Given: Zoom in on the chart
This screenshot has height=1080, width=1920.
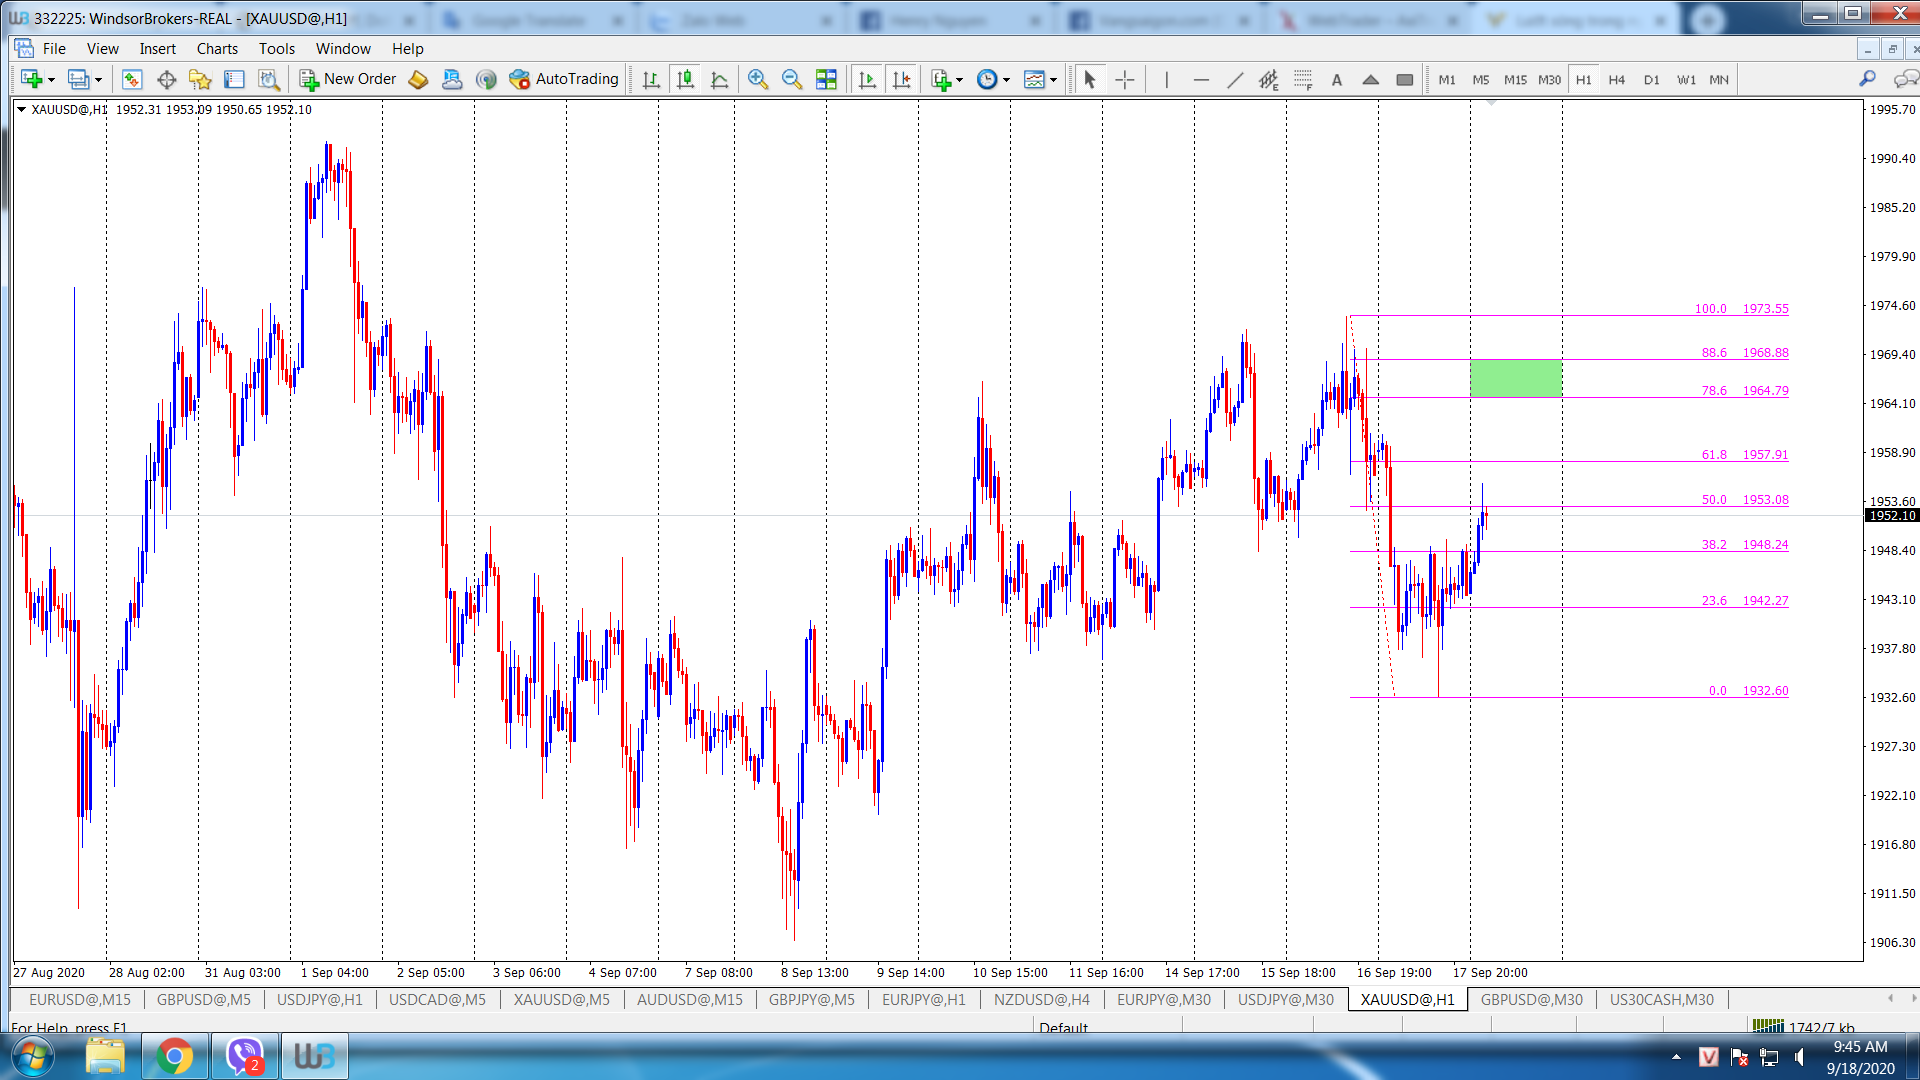Looking at the screenshot, I should tap(758, 79).
